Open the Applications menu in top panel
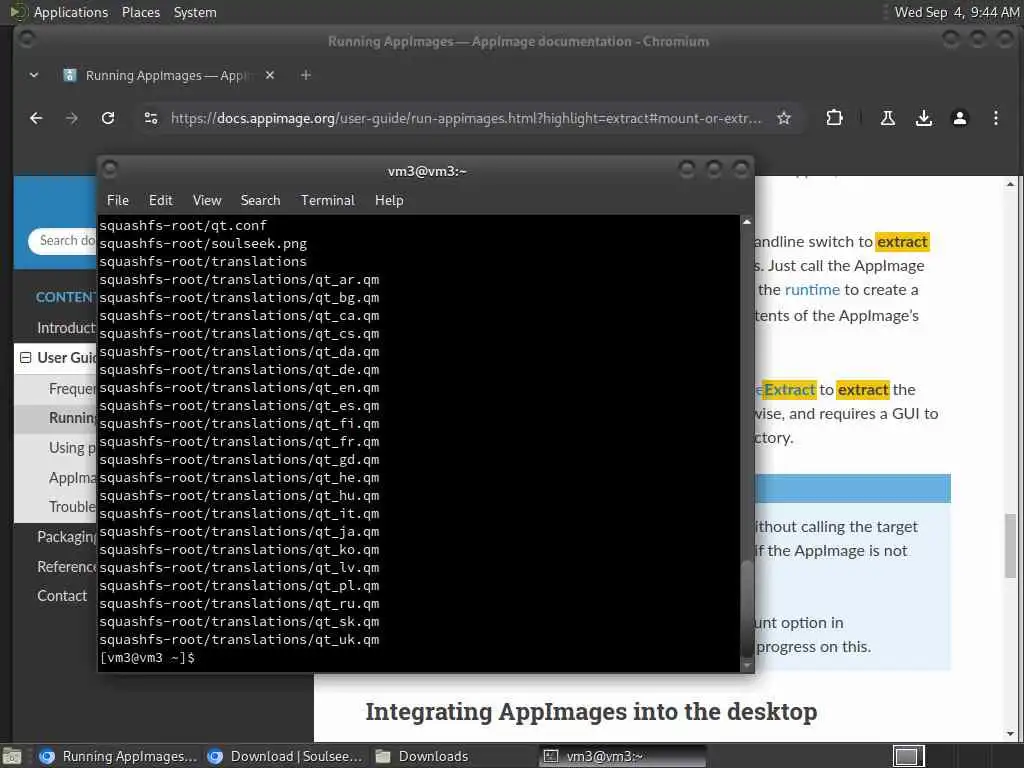The height and width of the screenshot is (768, 1024). pos(71,12)
